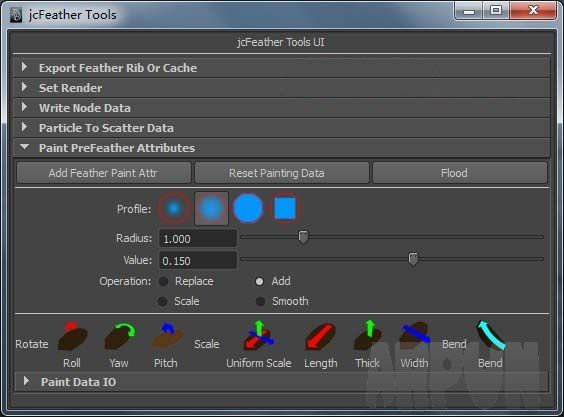Click the Value input field showing 0.150
This screenshot has width=564, height=417.
(198, 260)
